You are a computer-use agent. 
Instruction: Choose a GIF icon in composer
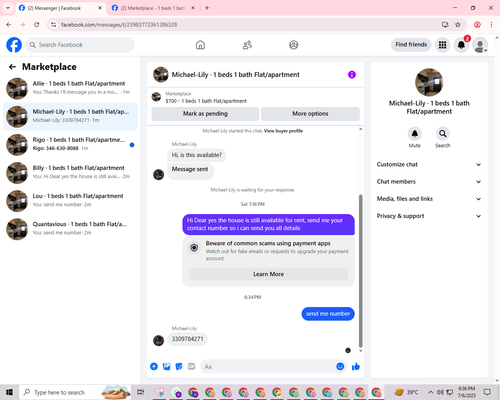tap(191, 367)
